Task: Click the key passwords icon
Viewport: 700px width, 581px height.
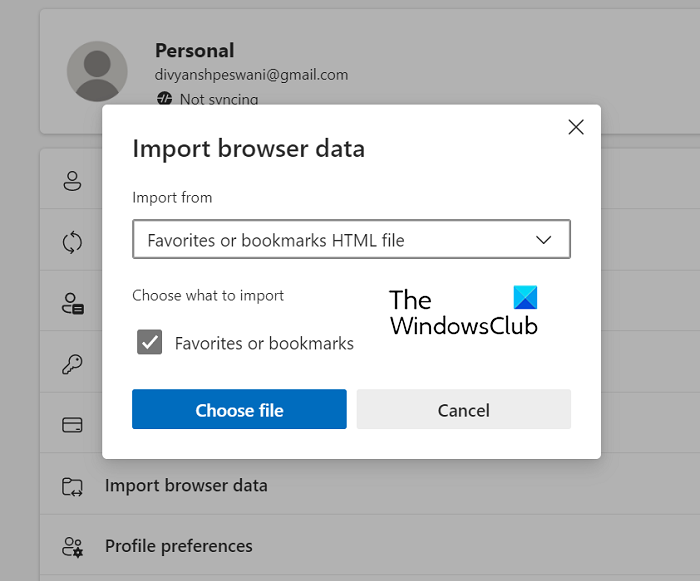Action: tap(72, 364)
